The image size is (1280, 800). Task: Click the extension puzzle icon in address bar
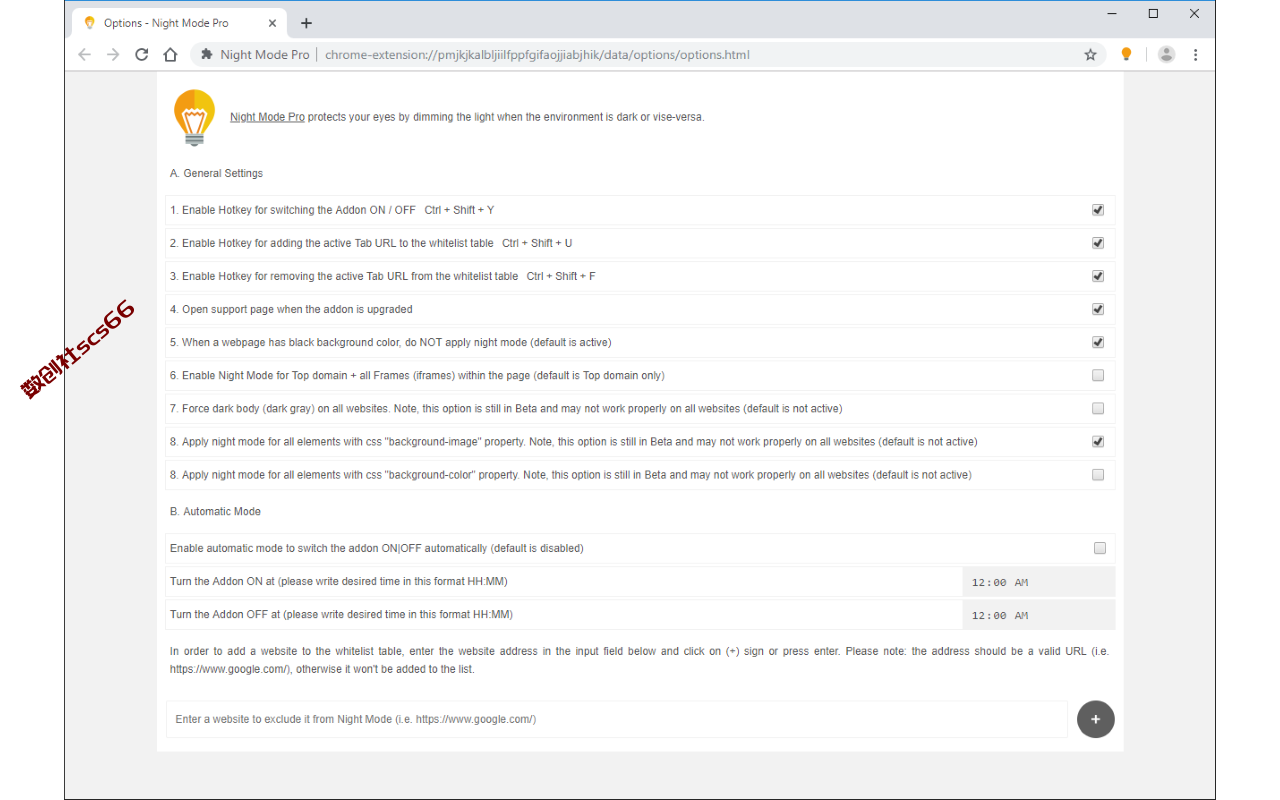click(x=207, y=55)
